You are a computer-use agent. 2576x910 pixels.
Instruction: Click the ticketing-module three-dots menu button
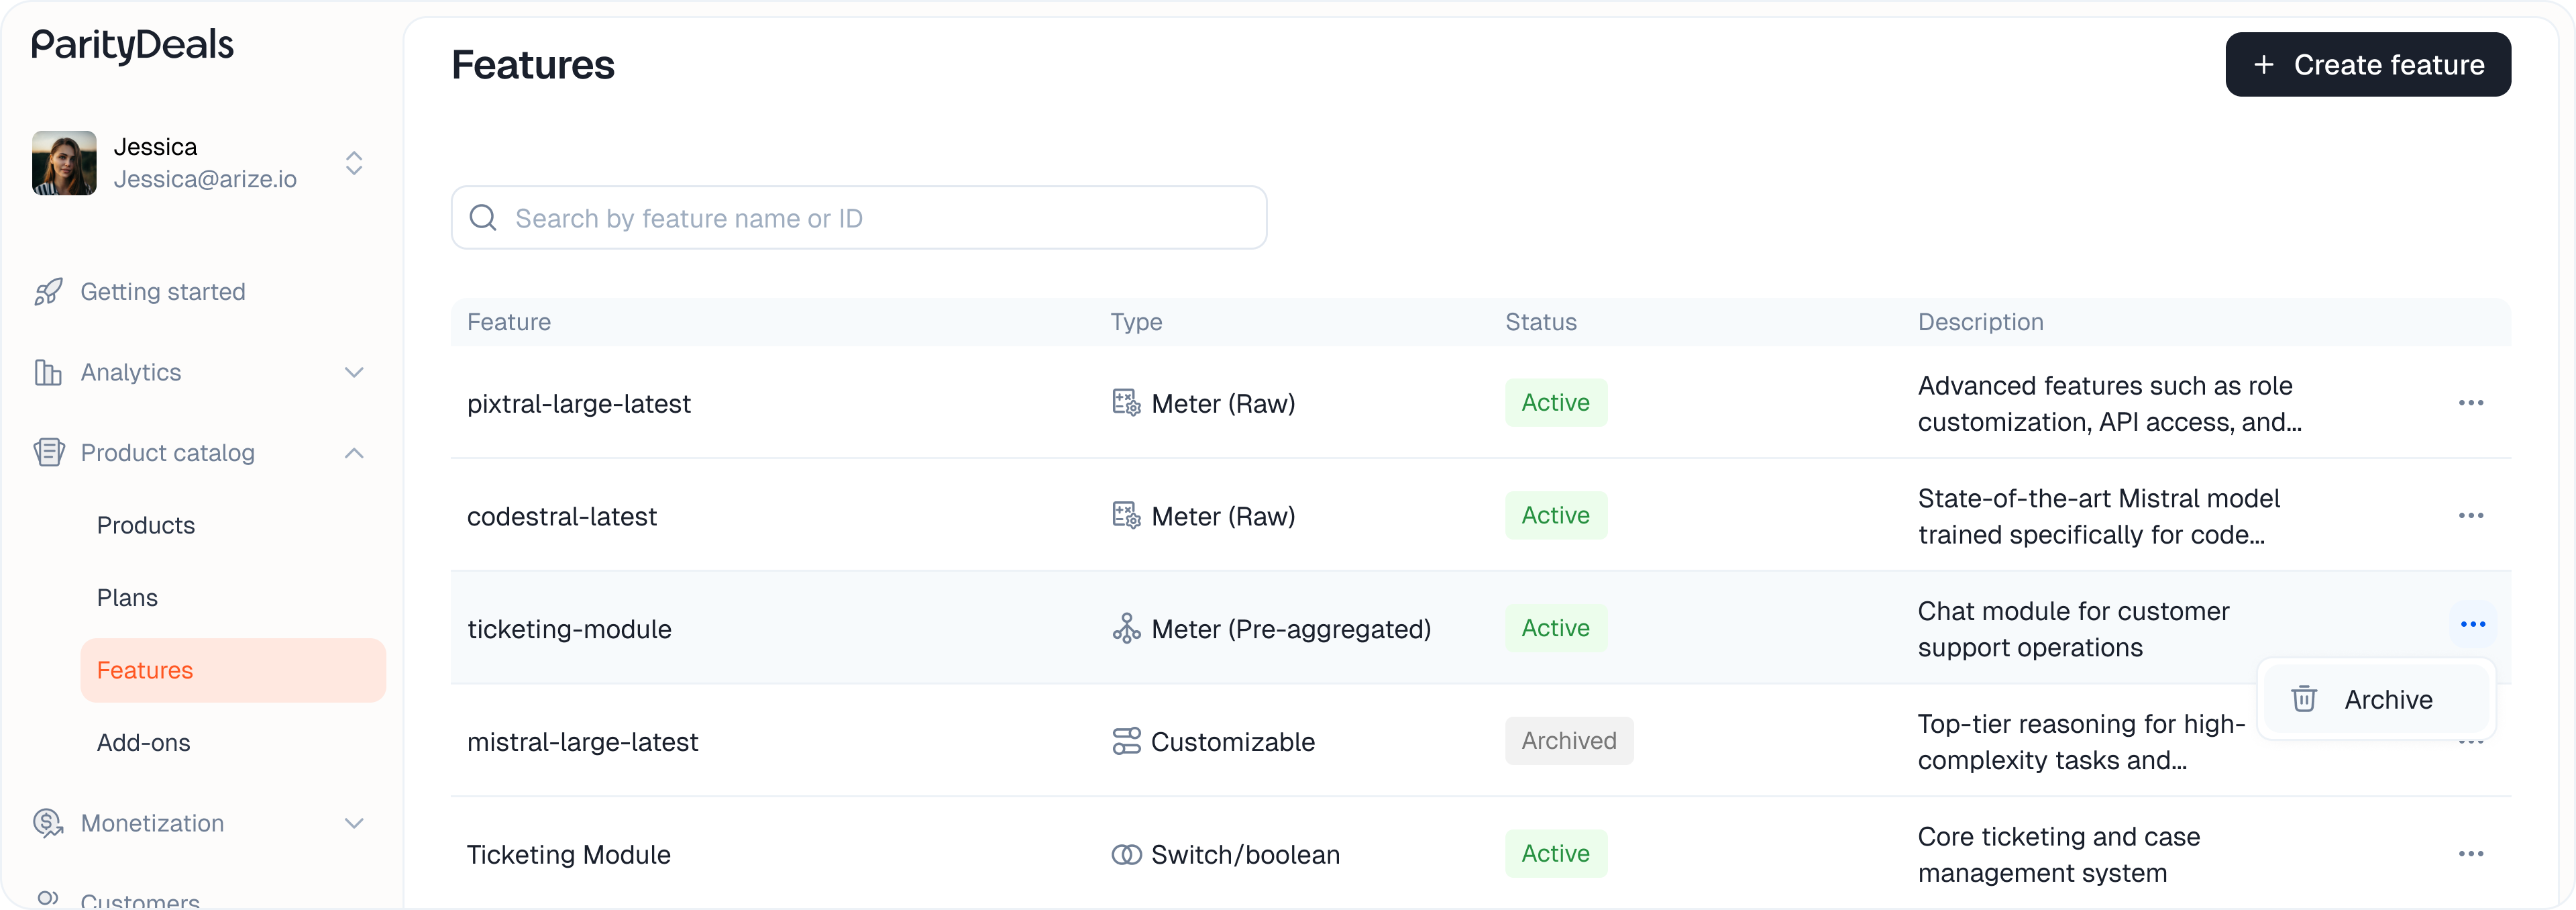[x=2472, y=625]
